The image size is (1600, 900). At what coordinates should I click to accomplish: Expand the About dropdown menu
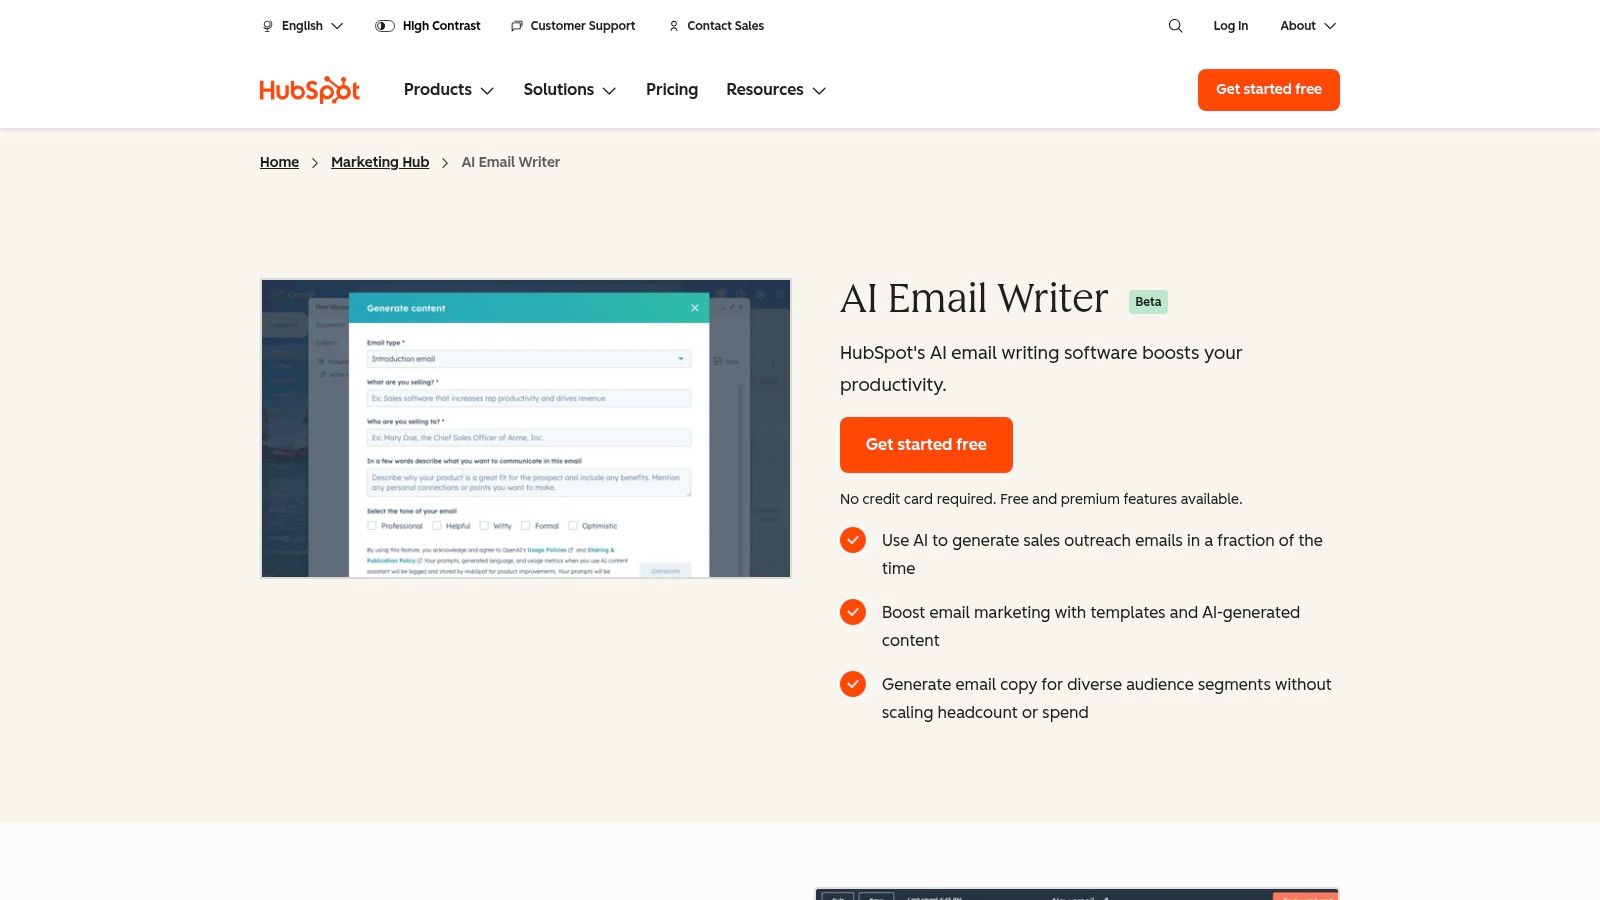click(x=1308, y=26)
